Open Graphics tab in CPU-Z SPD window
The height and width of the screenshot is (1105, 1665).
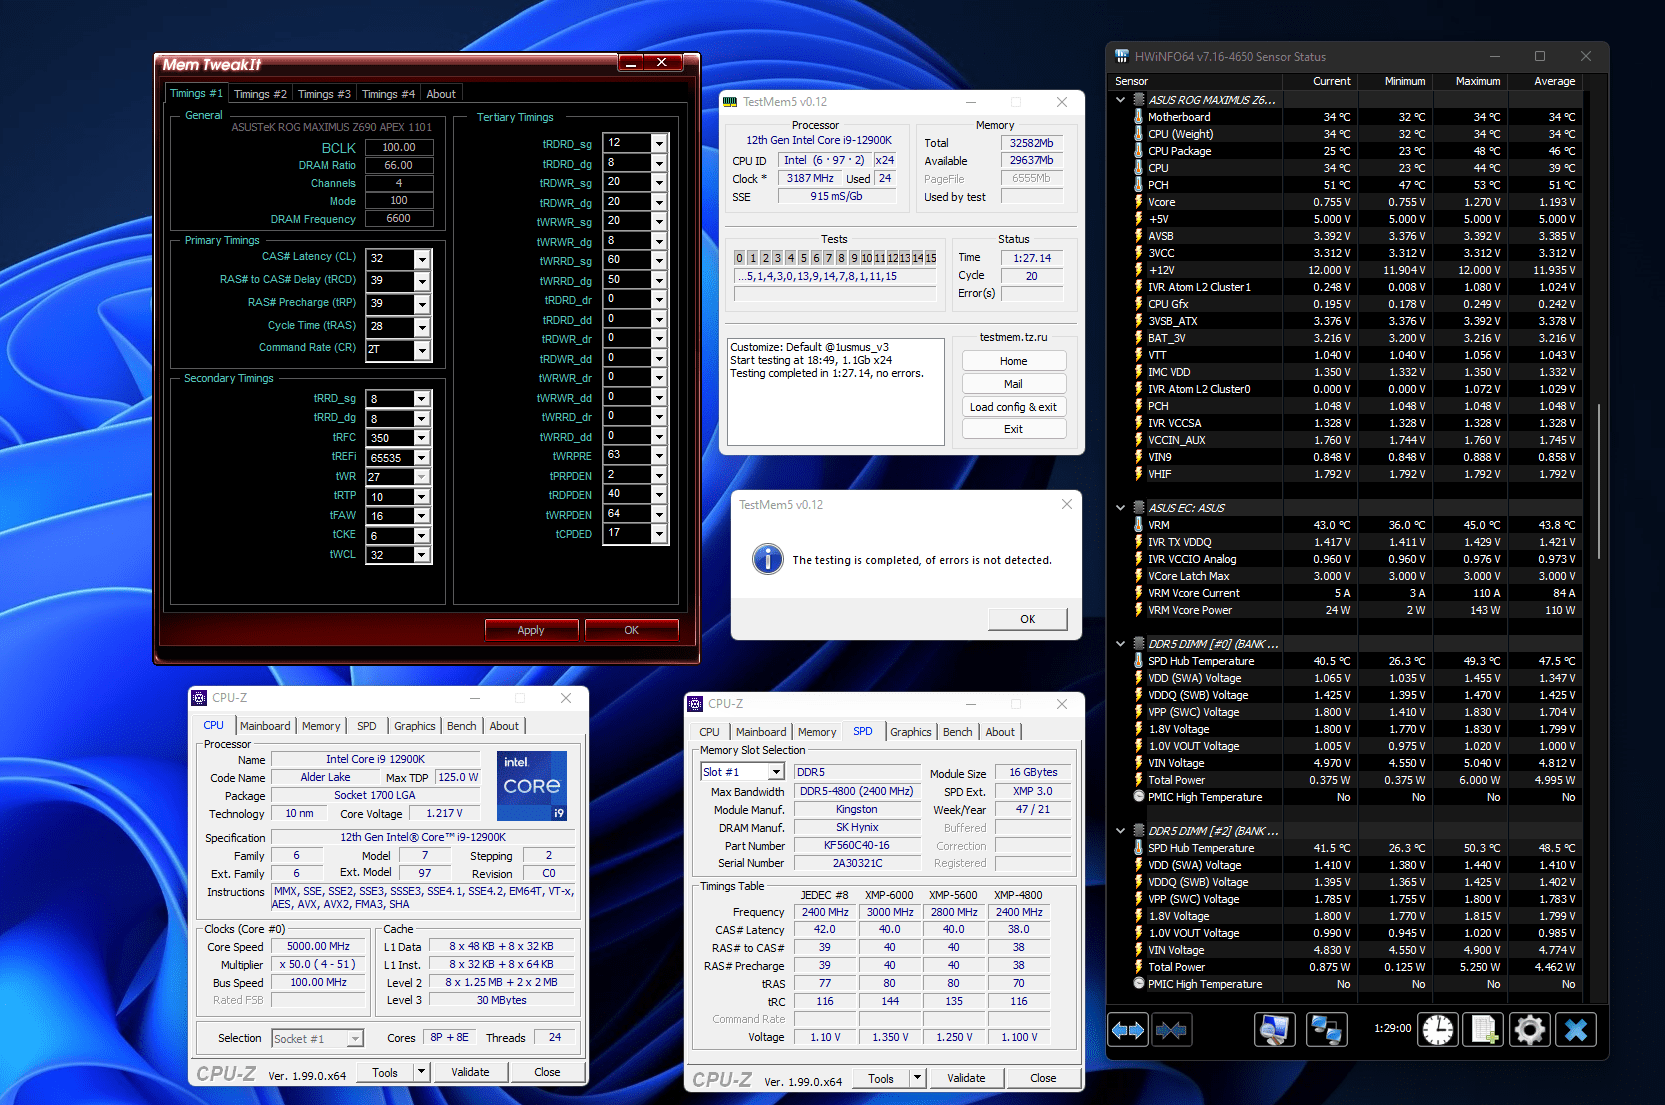(911, 732)
